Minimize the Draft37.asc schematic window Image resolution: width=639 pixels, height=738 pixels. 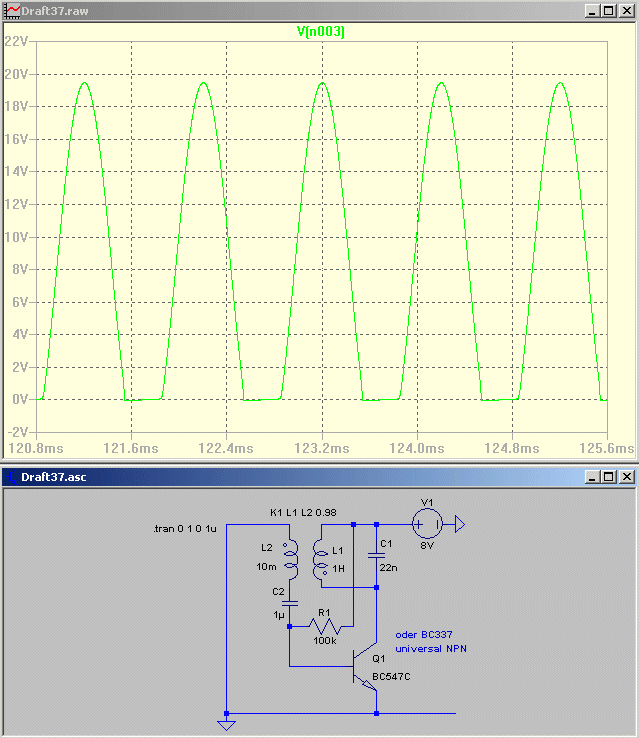592,477
